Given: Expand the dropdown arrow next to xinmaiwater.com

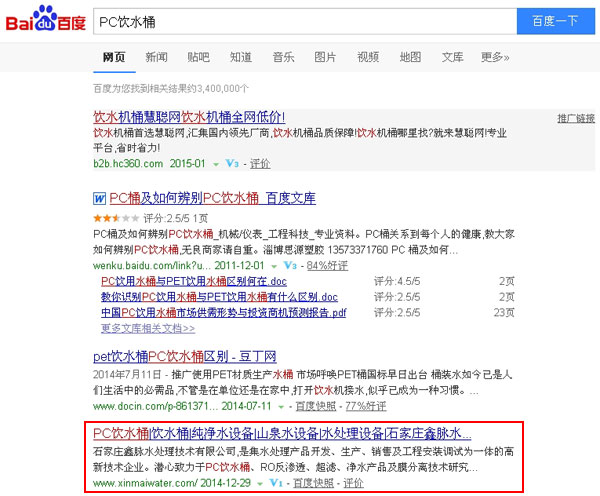Looking at the screenshot, I should point(260,484).
